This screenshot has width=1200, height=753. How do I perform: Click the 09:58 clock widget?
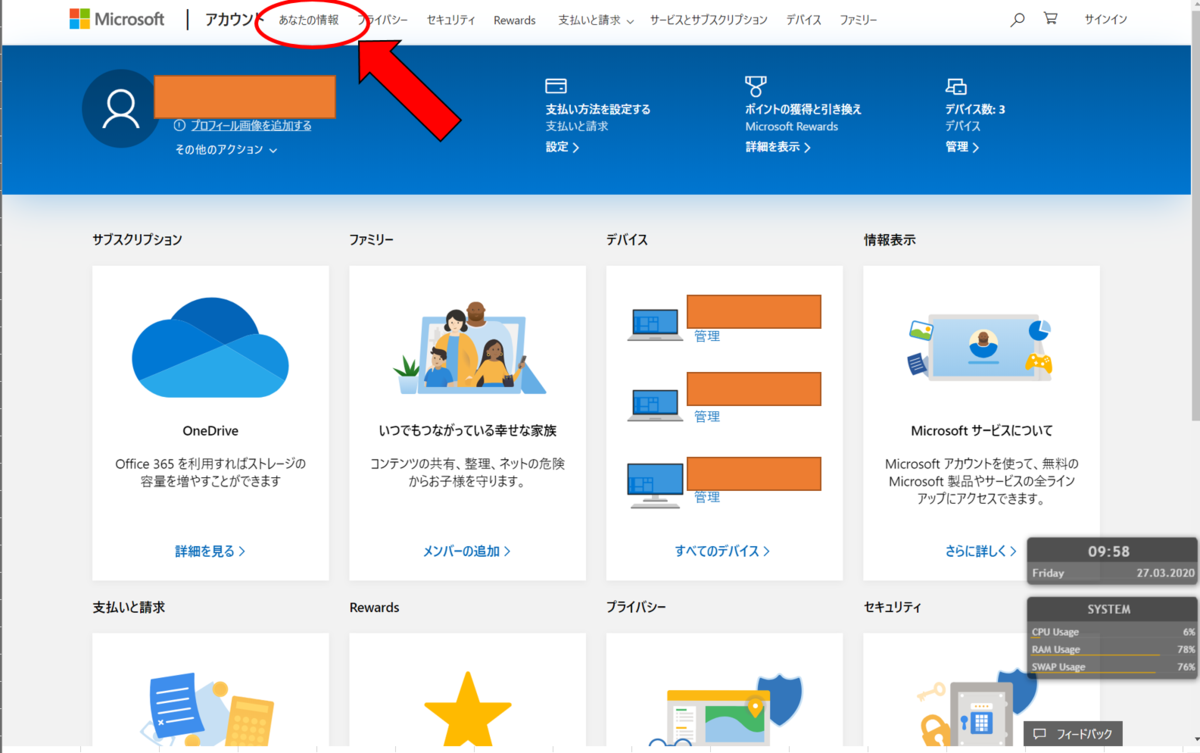1112,560
